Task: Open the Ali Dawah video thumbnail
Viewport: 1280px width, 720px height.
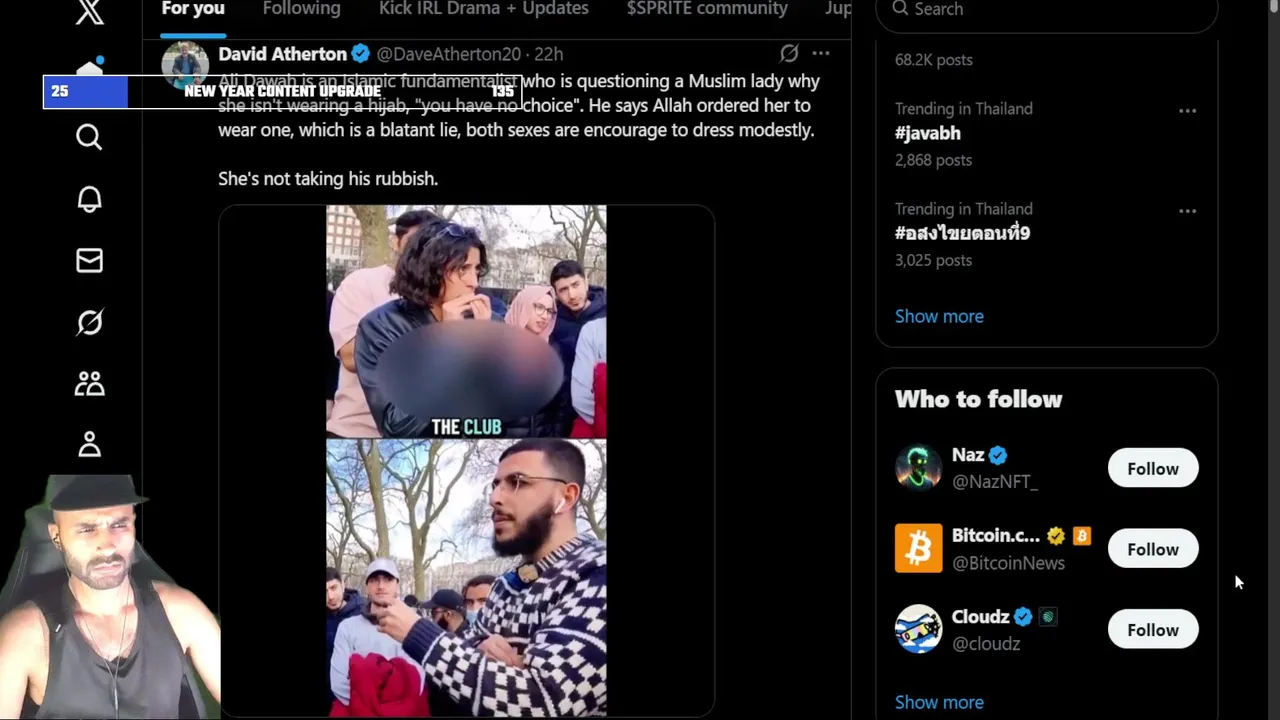Action: [x=466, y=460]
